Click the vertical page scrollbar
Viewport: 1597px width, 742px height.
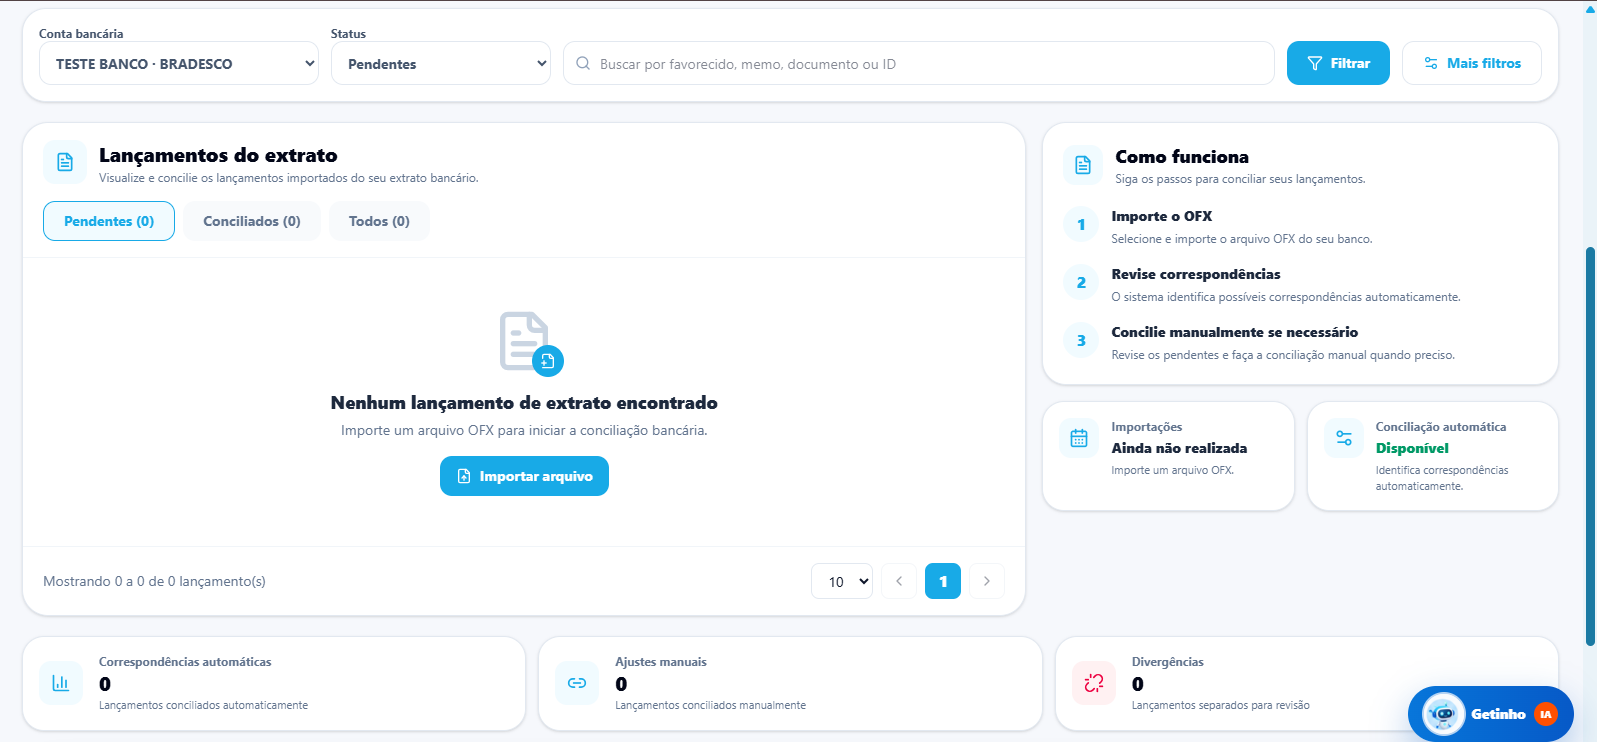[1590, 445]
